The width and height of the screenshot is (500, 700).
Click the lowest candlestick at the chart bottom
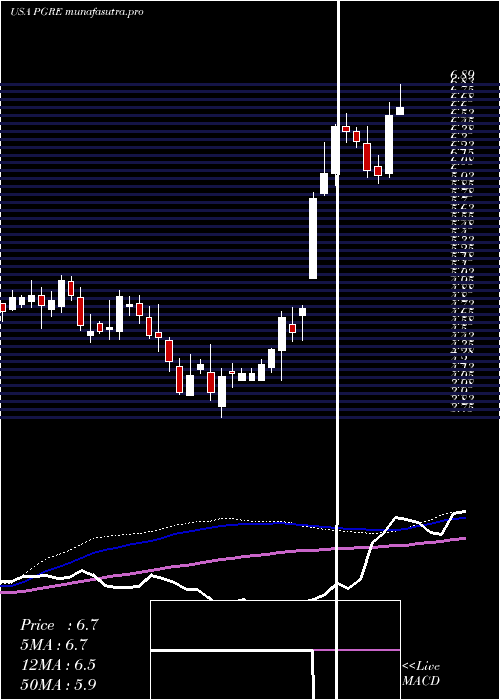[x=222, y=392]
